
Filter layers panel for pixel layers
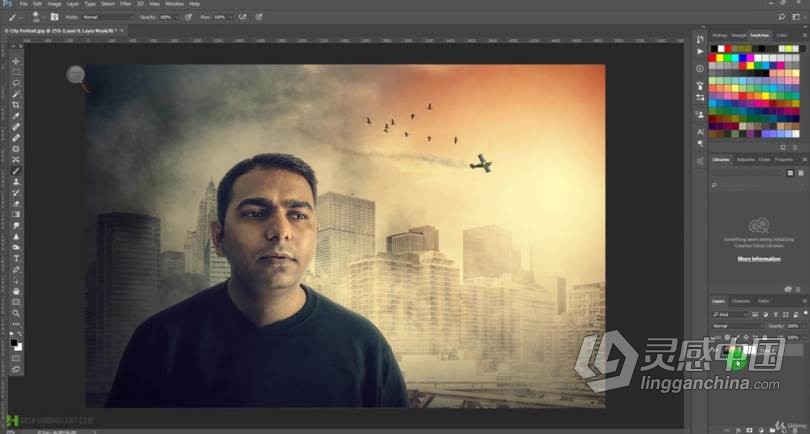tap(755, 314)
